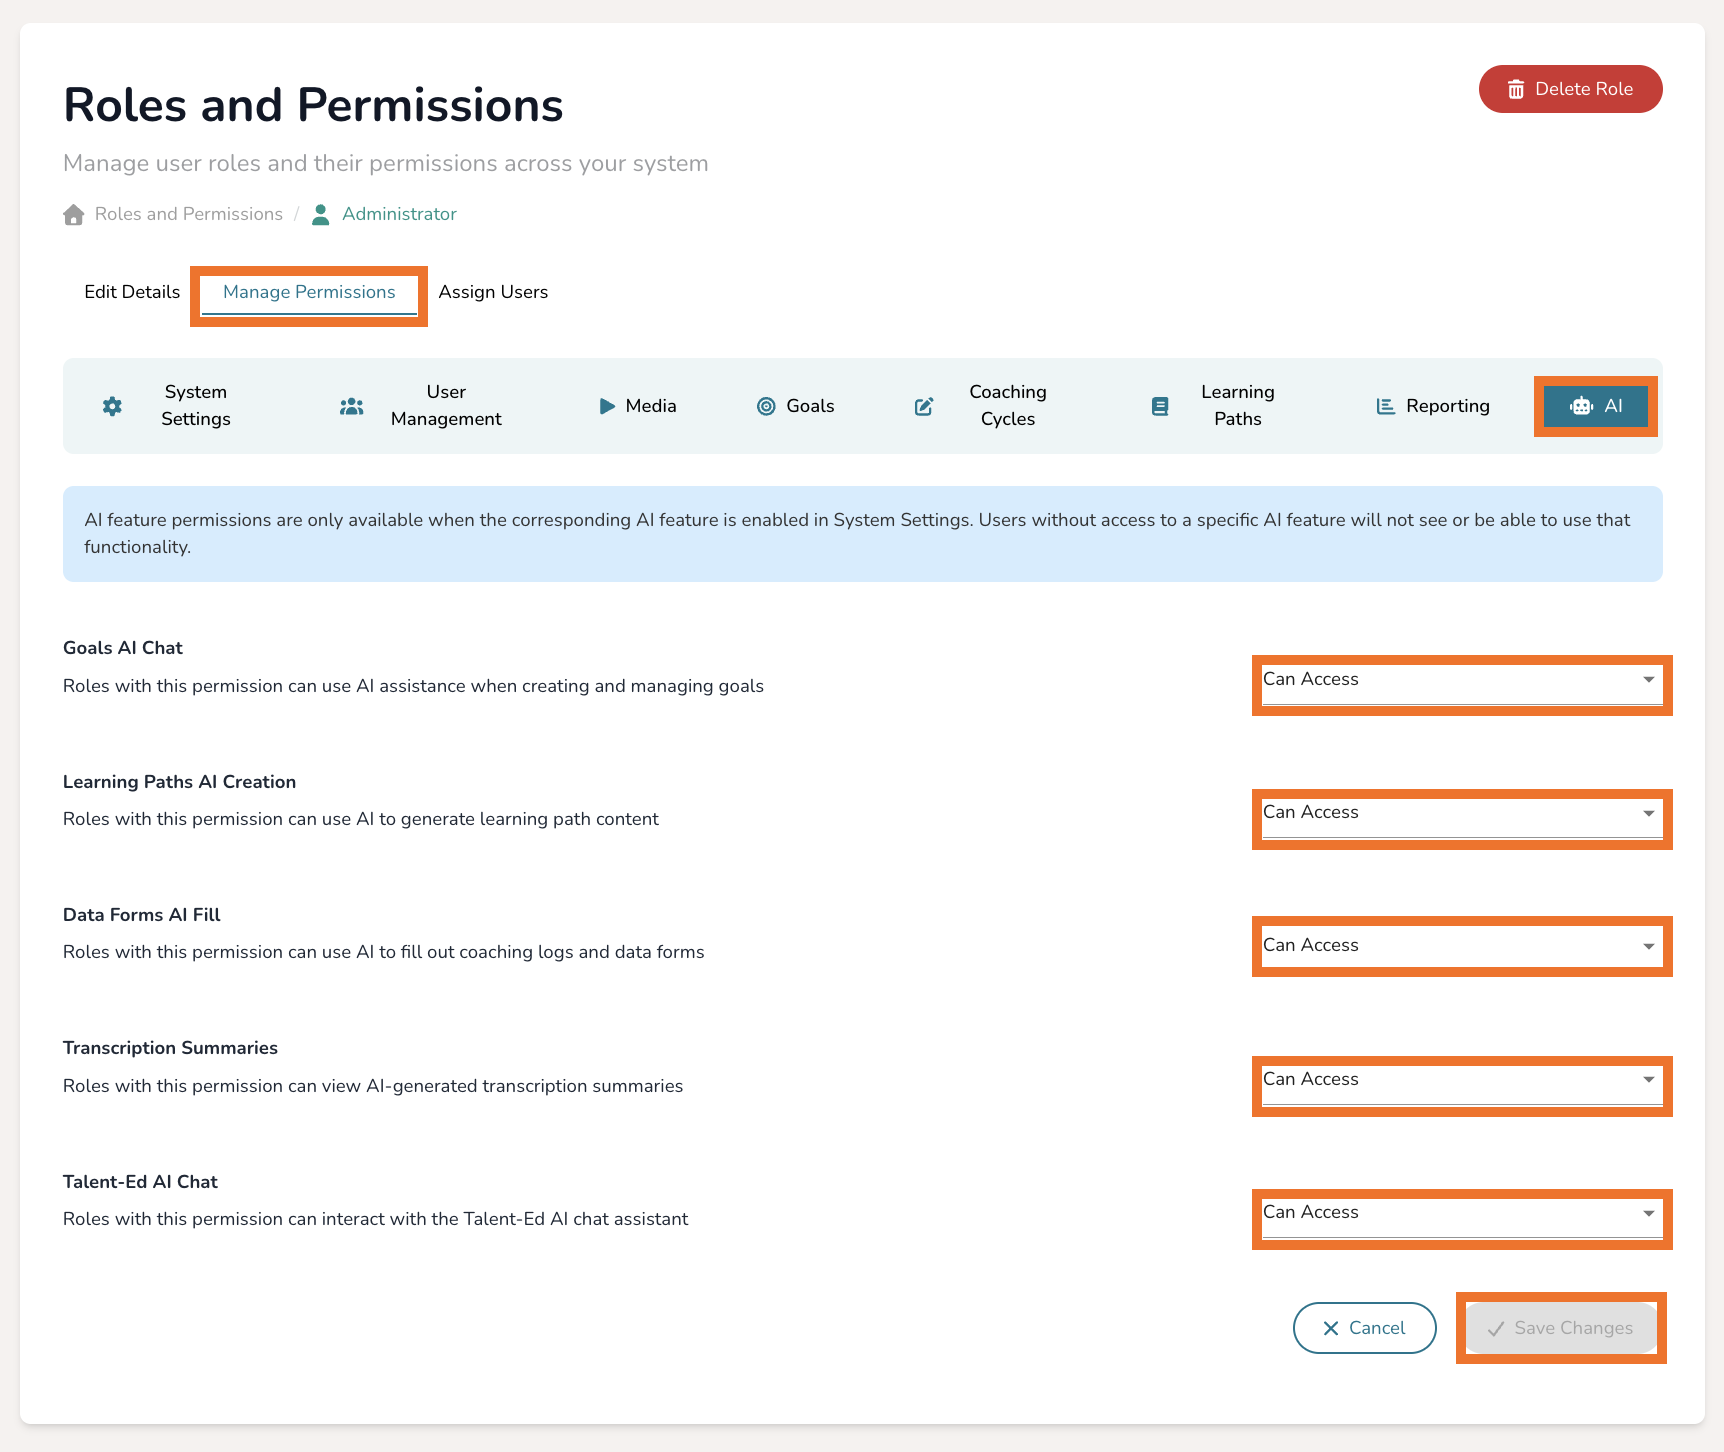1724x1452 pixels.
Task: Click the home icon in breadcrumb
Action: click(74, 215)
